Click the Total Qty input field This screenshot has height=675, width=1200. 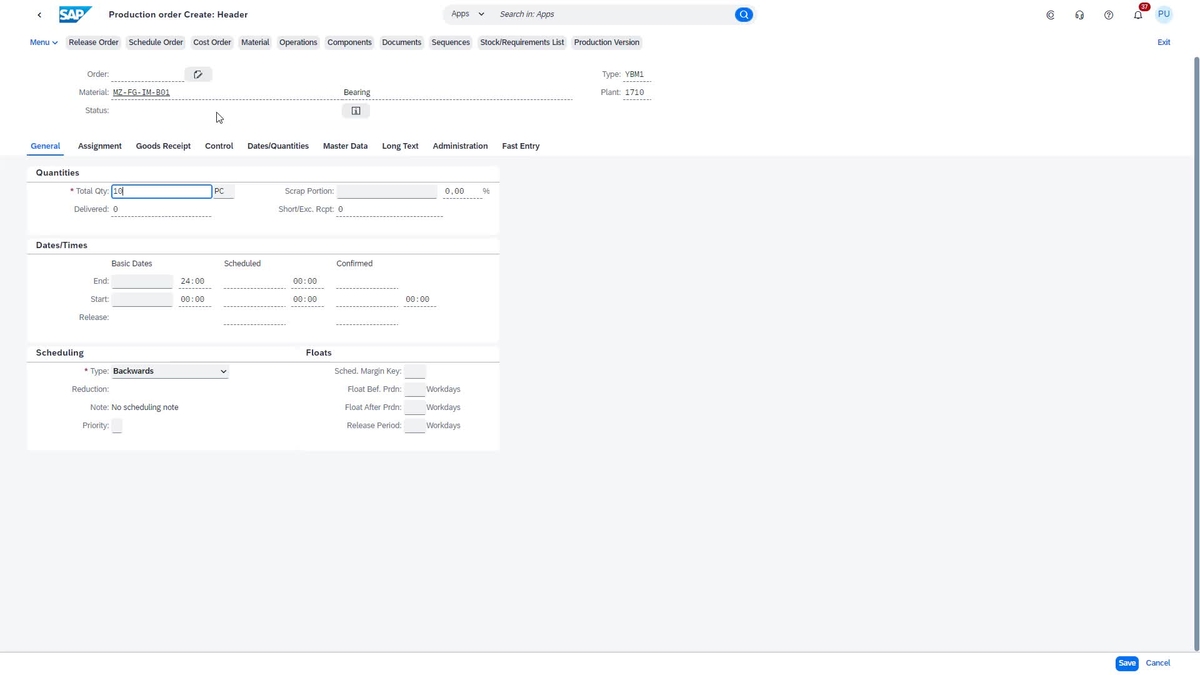[x=160, y=191]
